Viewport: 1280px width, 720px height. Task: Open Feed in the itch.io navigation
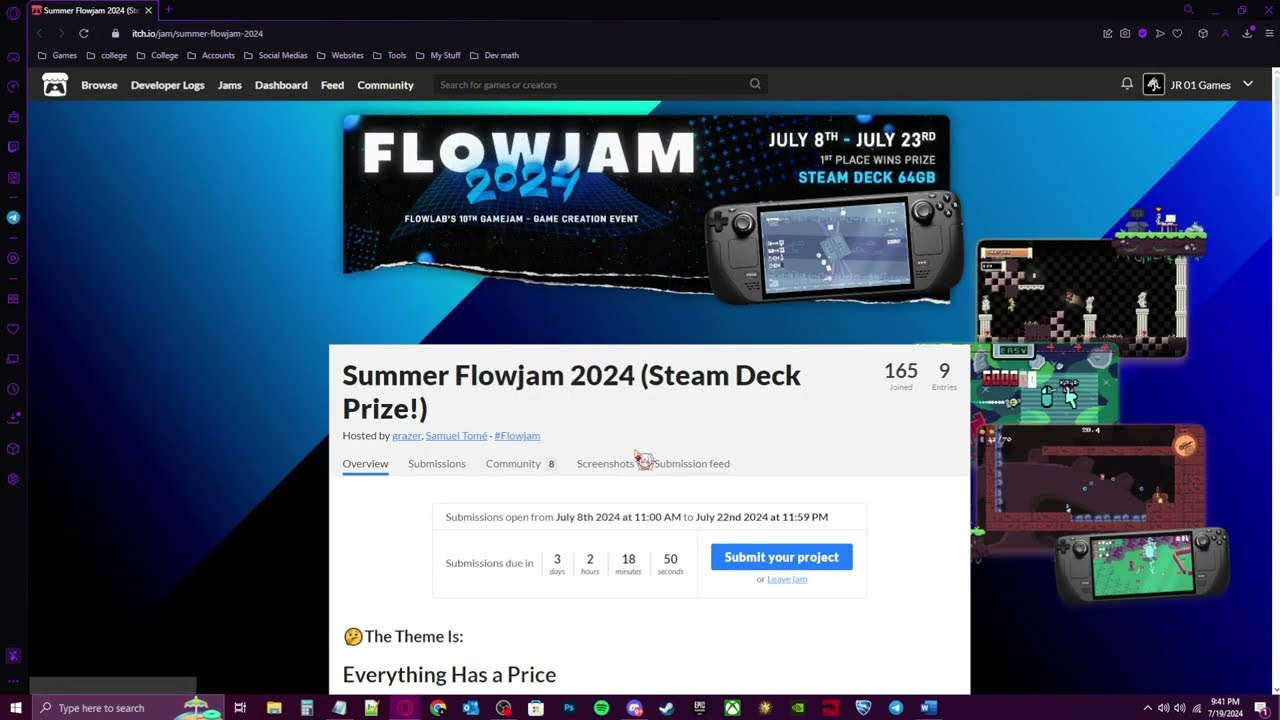point(332,85)
